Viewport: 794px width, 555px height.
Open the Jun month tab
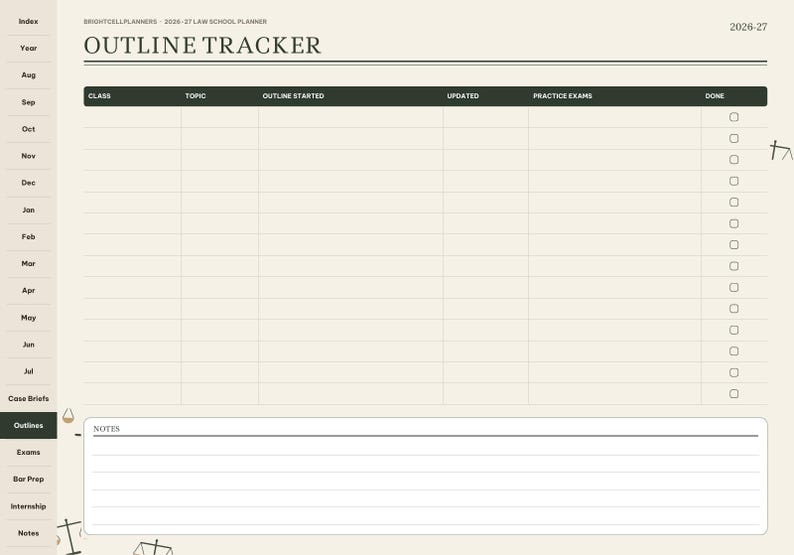pos(28,345)
